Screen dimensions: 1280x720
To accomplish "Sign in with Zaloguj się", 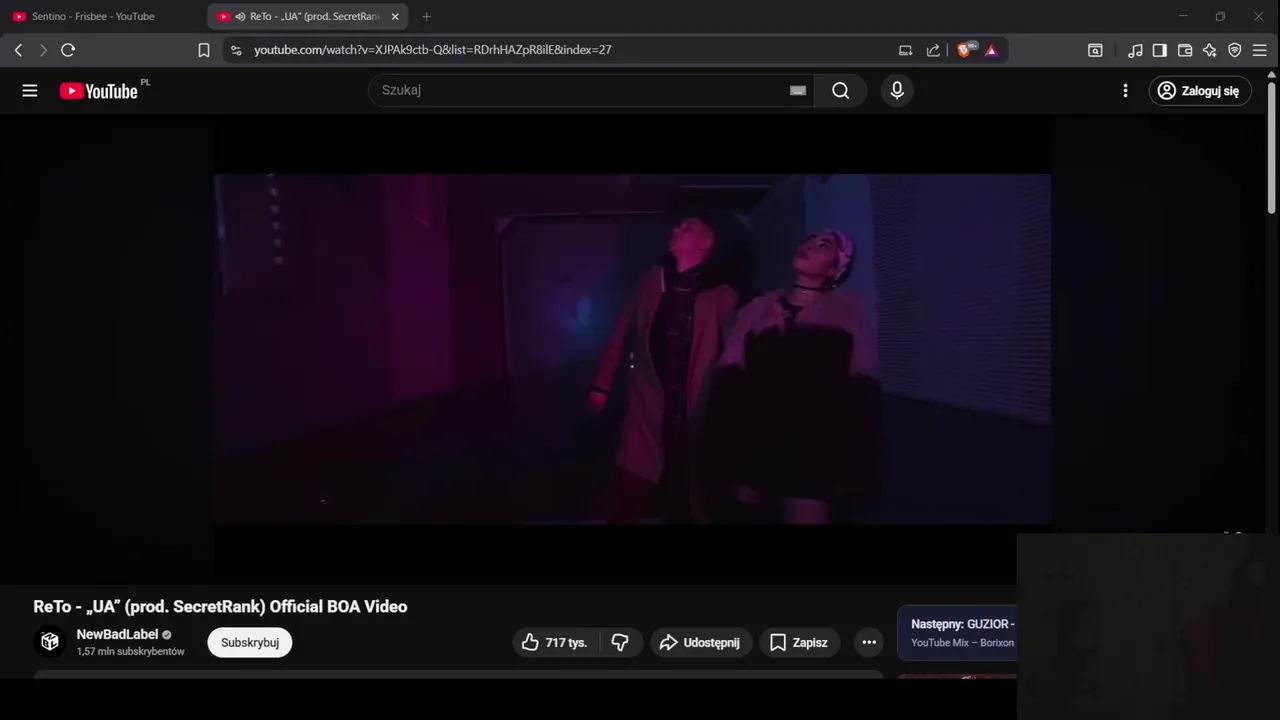I will (x=1200, y=91).
